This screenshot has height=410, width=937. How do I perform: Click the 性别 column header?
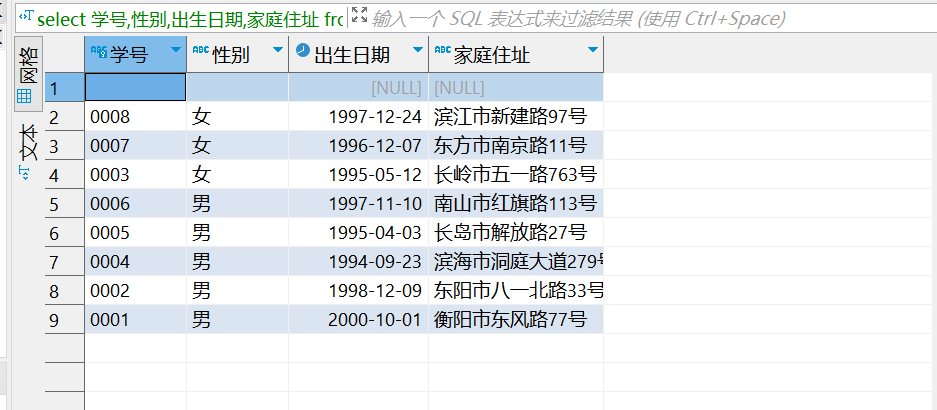tap(238, 55)
